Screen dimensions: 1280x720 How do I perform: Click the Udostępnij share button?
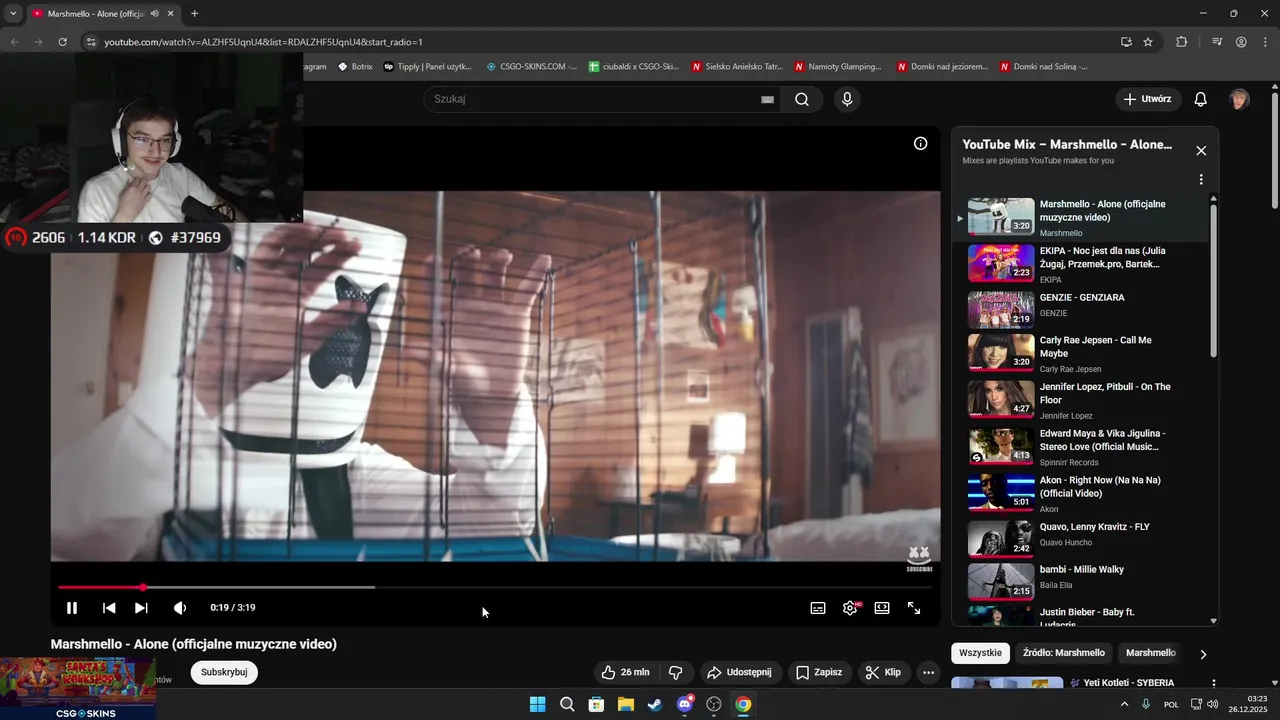(739, 672)
